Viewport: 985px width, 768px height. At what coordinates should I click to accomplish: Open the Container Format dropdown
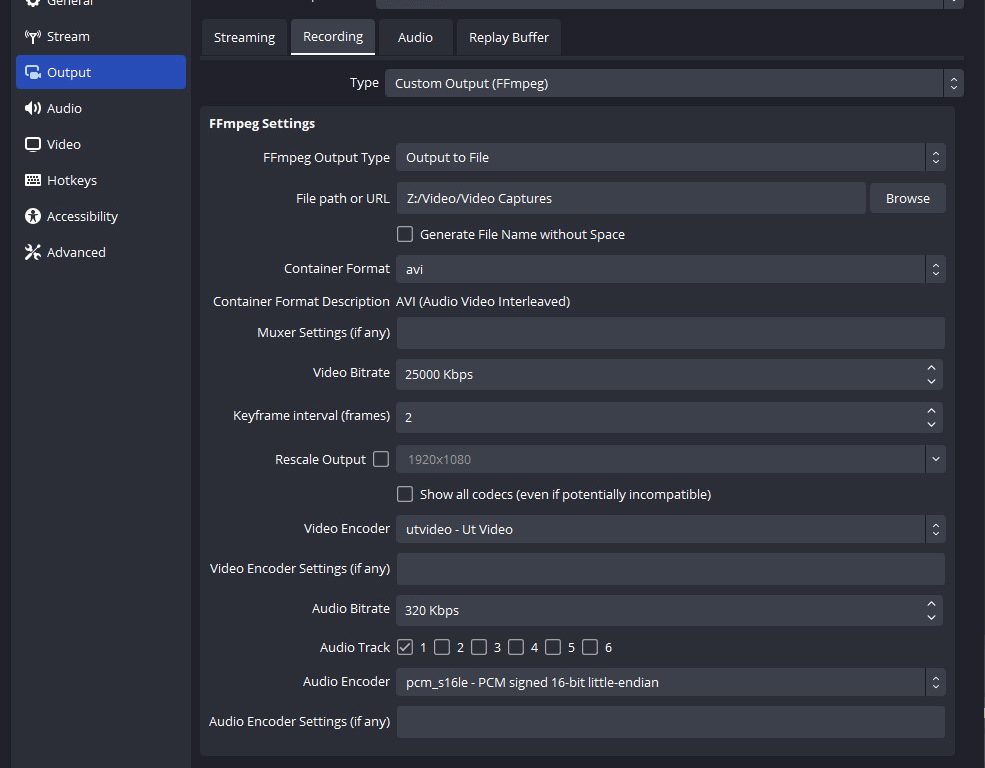point(670,269)
